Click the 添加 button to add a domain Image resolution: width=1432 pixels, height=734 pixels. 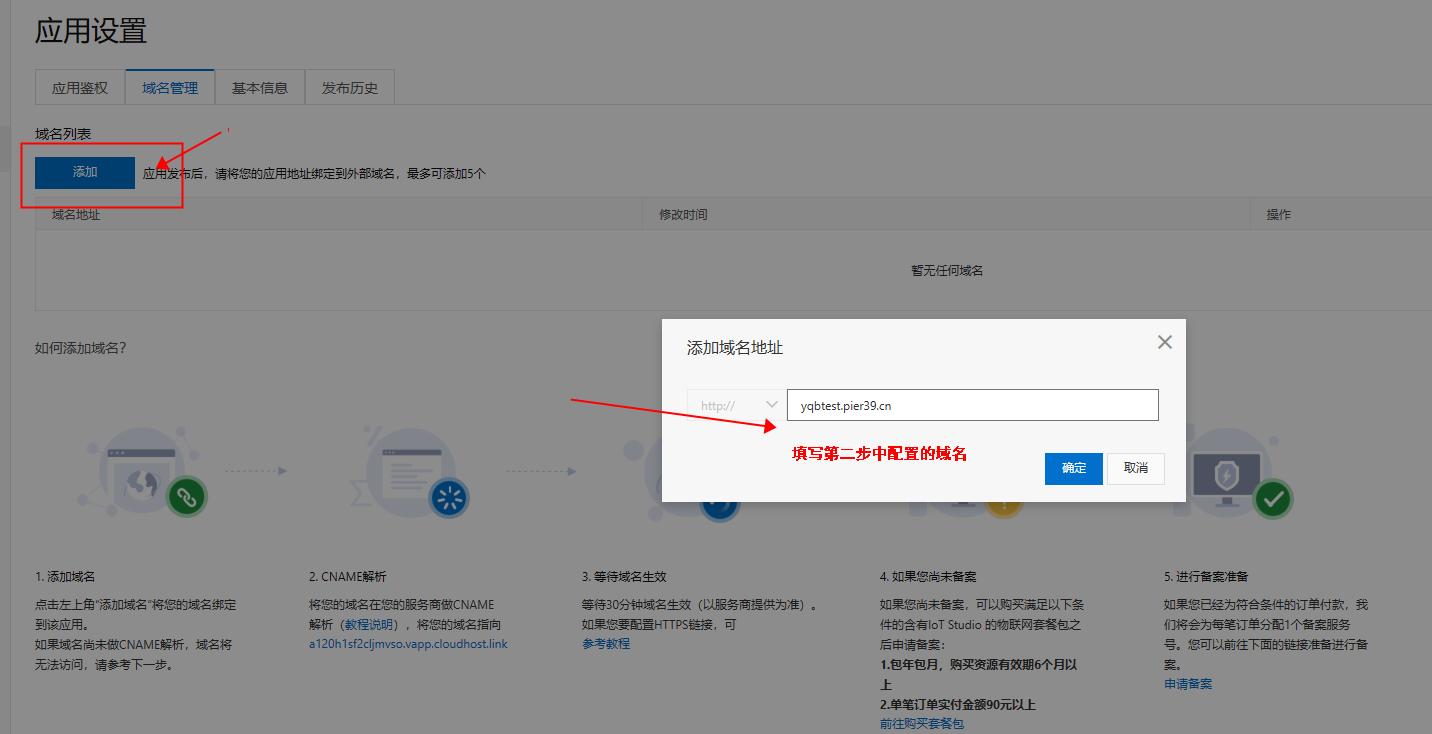(x=84, y=171)
